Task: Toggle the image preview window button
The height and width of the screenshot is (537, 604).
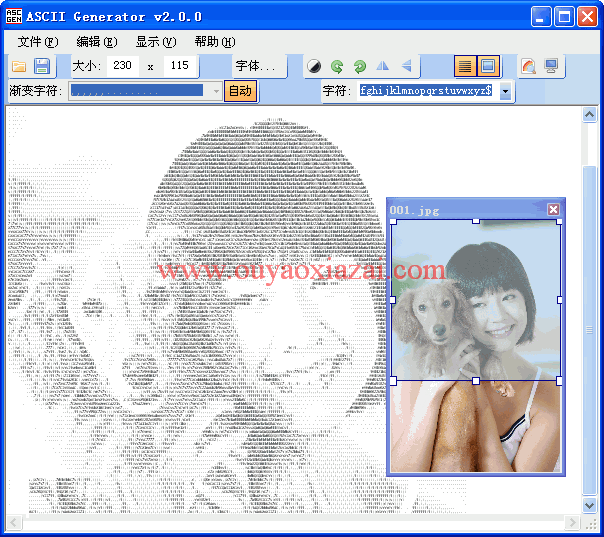Action: (x=488, y=66)
